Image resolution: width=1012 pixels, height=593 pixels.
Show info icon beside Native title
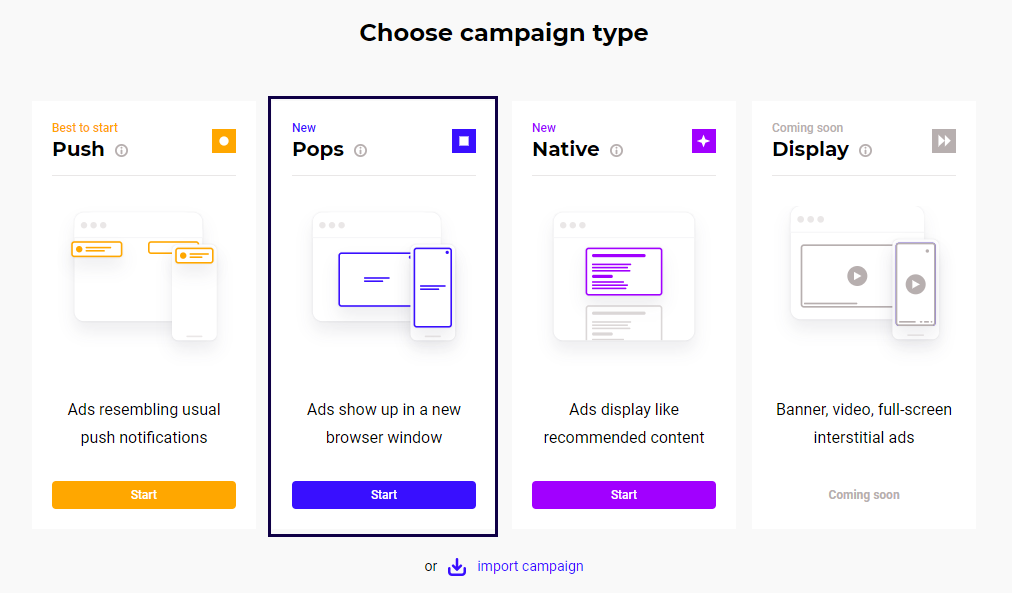[x=617, y=151]
